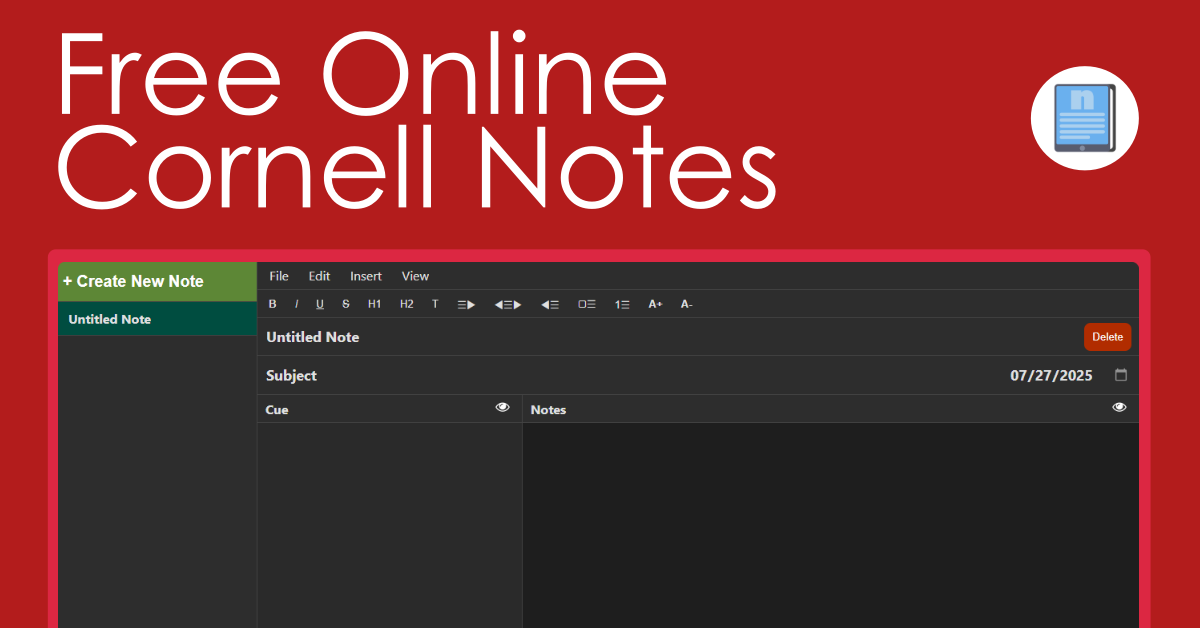The height and width of the screenshot is (628, 1200).
Task: Apply bold formatting from the toolbar
Action: [272, 304]
